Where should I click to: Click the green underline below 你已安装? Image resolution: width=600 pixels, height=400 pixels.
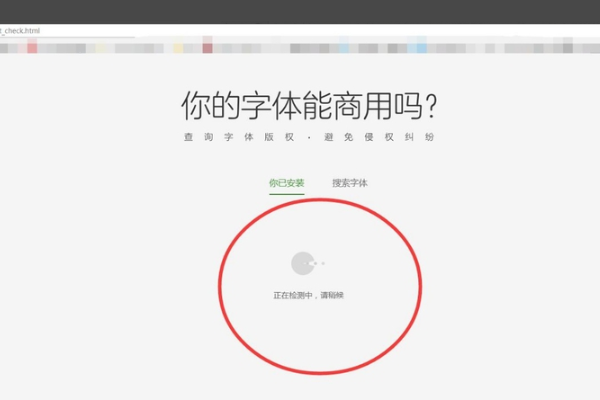point(287,194)
